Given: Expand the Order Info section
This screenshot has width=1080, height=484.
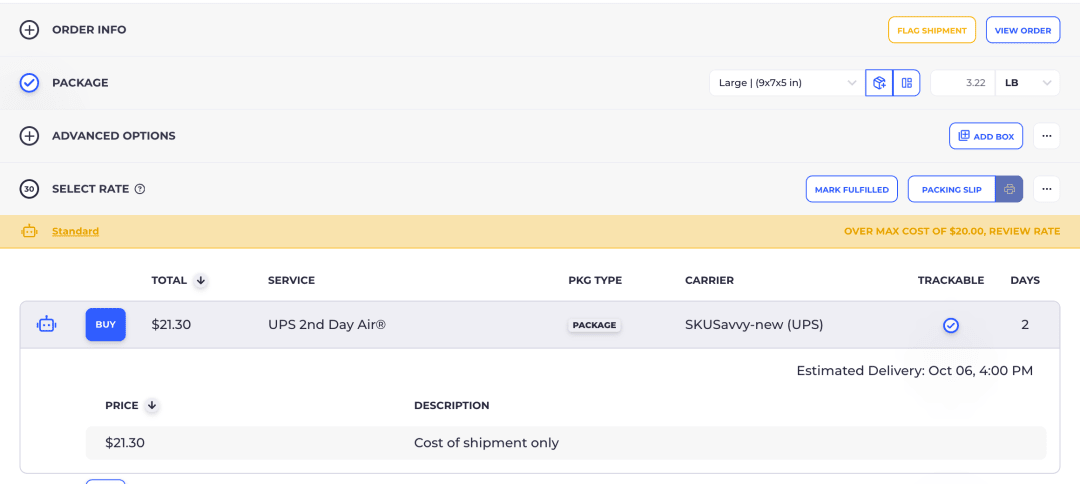Looking at the screenshot, I should [x=29, y=30].
